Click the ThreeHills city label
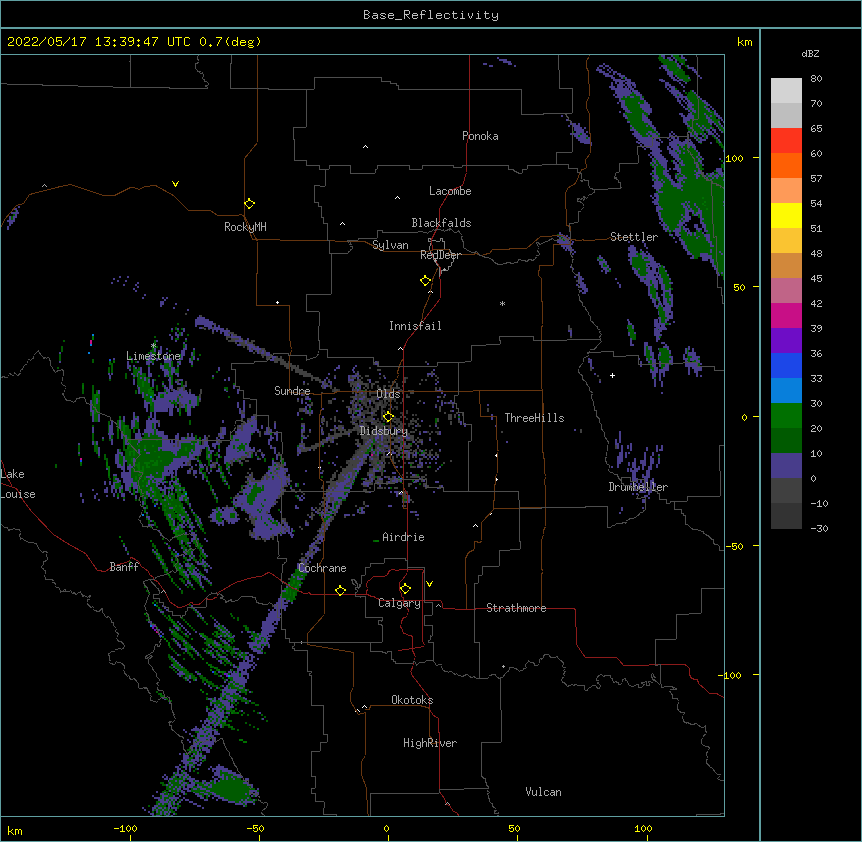The width and height of the screenshot is (862, 842). click(534, 418)
